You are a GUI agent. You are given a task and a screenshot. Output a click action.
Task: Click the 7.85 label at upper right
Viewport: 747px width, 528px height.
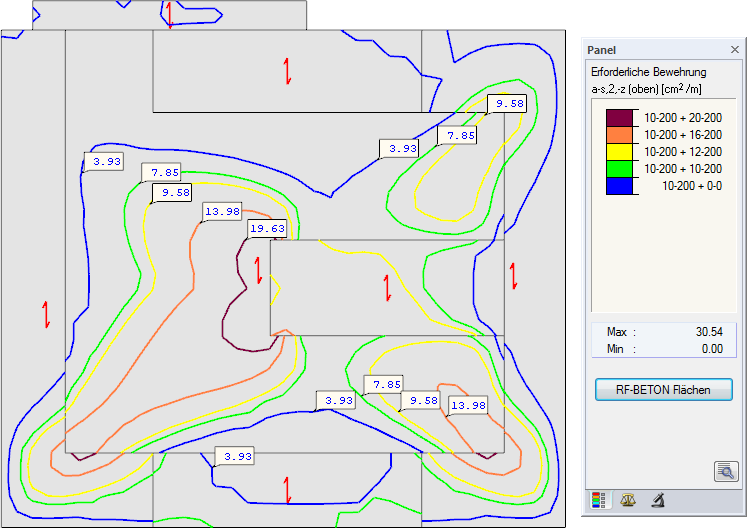pyautogui.click(x=457, y=135)
